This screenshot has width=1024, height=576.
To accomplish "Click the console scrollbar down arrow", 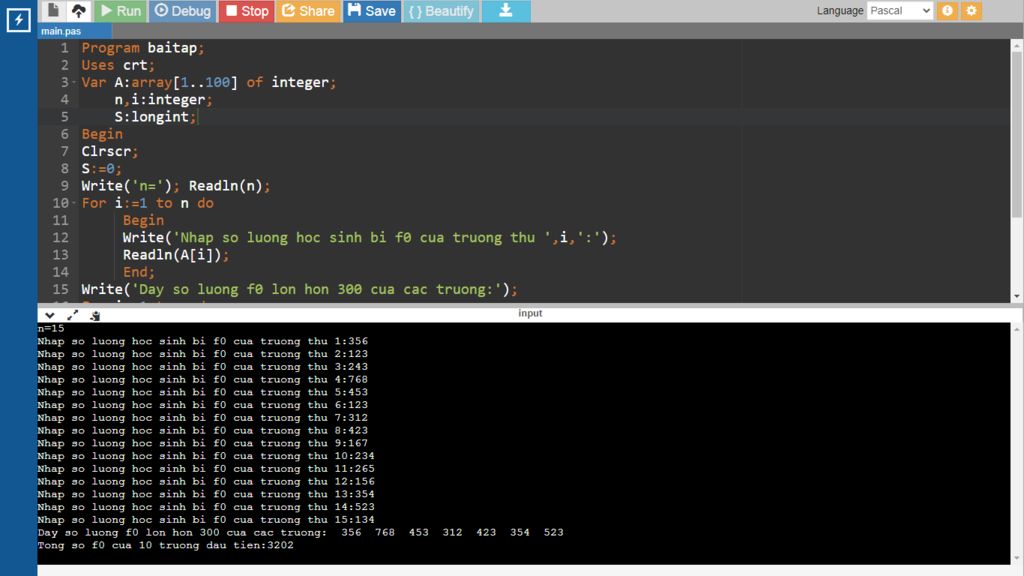I will [x=1017, y=558].
